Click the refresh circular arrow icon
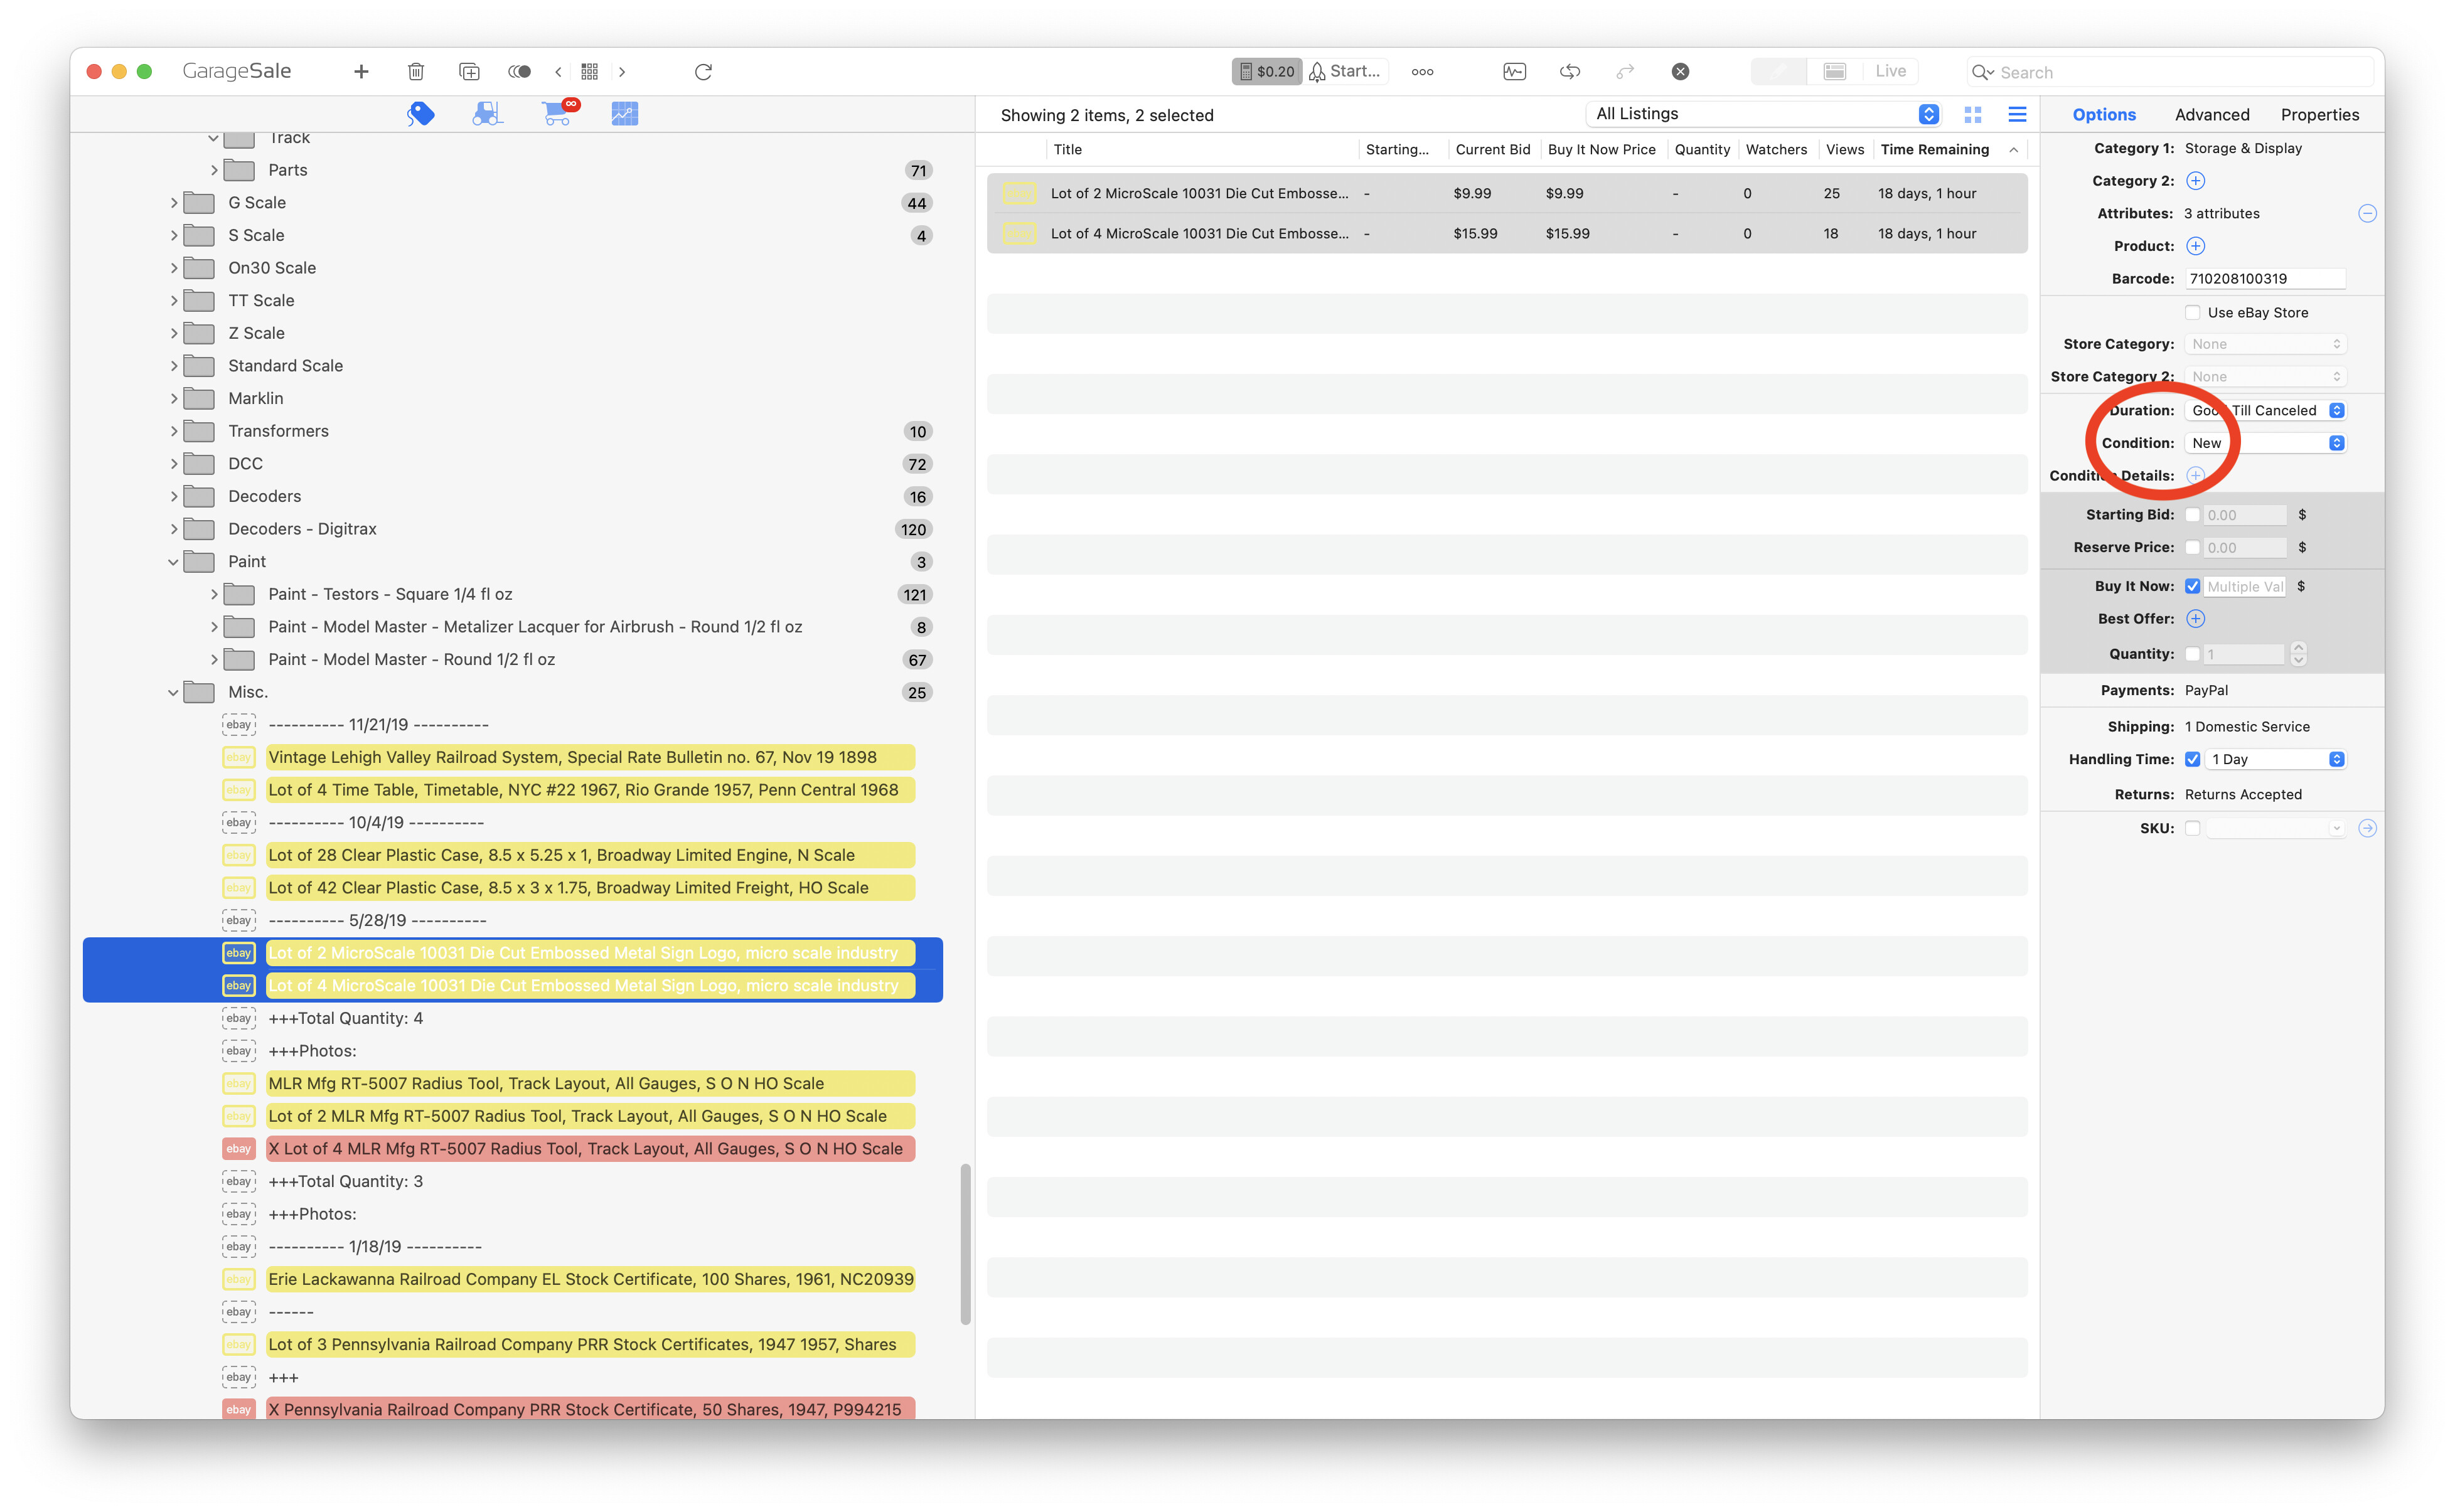Image resolution: width=2455 pixels, height=1512 pixels. tap(703, 71)
